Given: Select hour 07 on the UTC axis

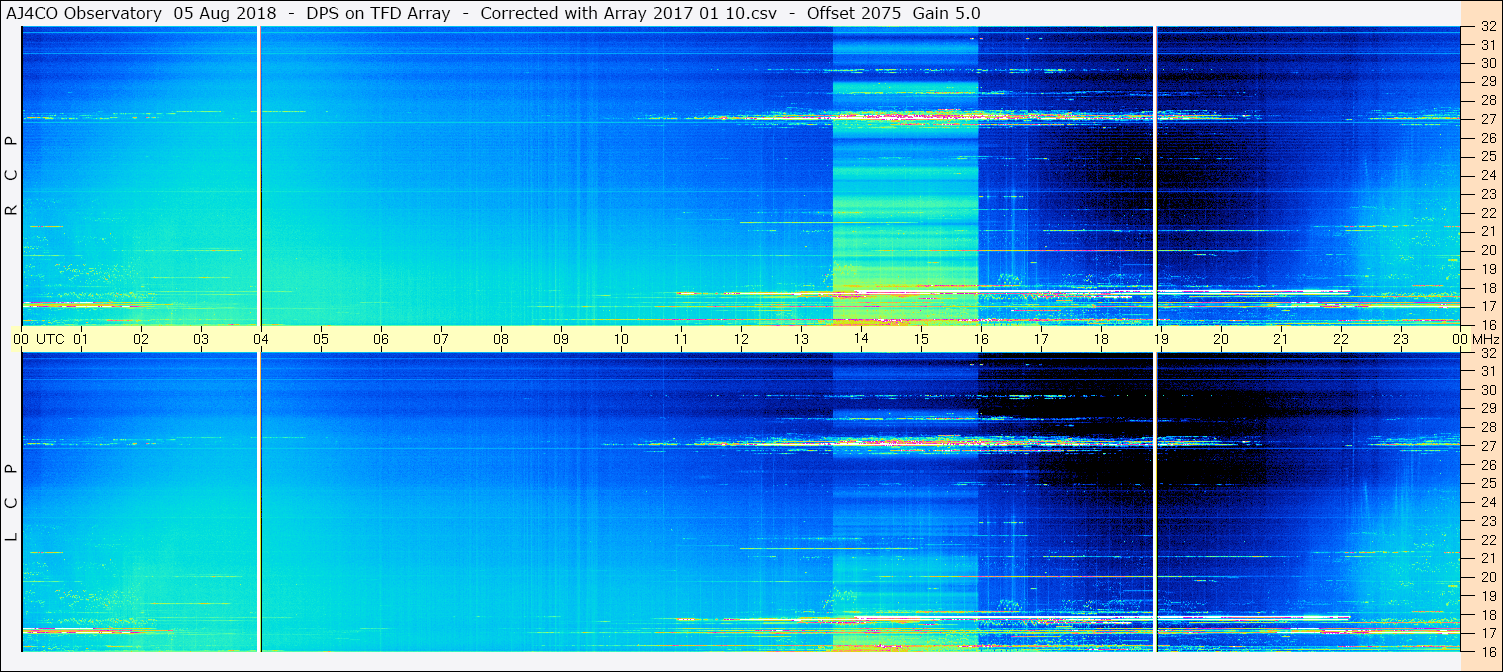Looking at the screenshot, I should point(441,339).
